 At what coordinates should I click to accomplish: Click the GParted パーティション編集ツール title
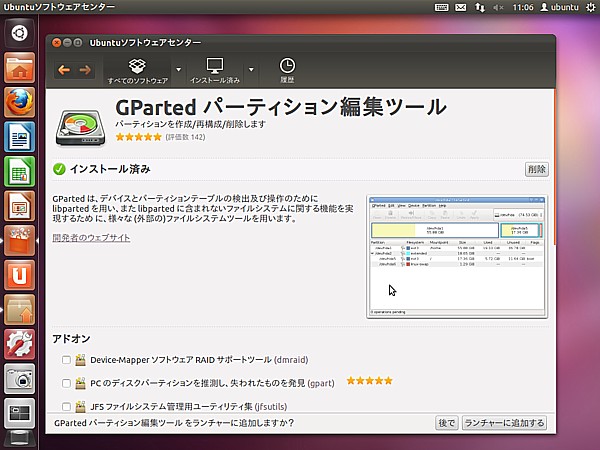click(281, 107)
